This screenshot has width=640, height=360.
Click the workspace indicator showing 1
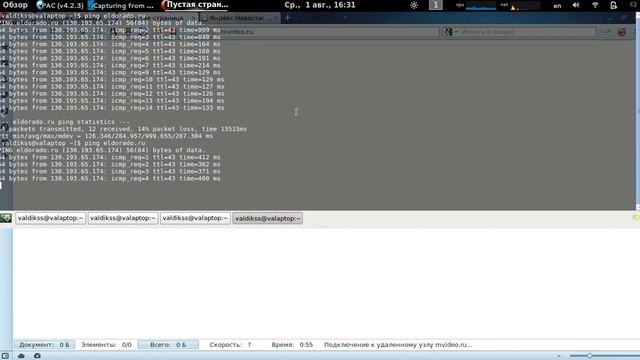[x=436, y=5]
